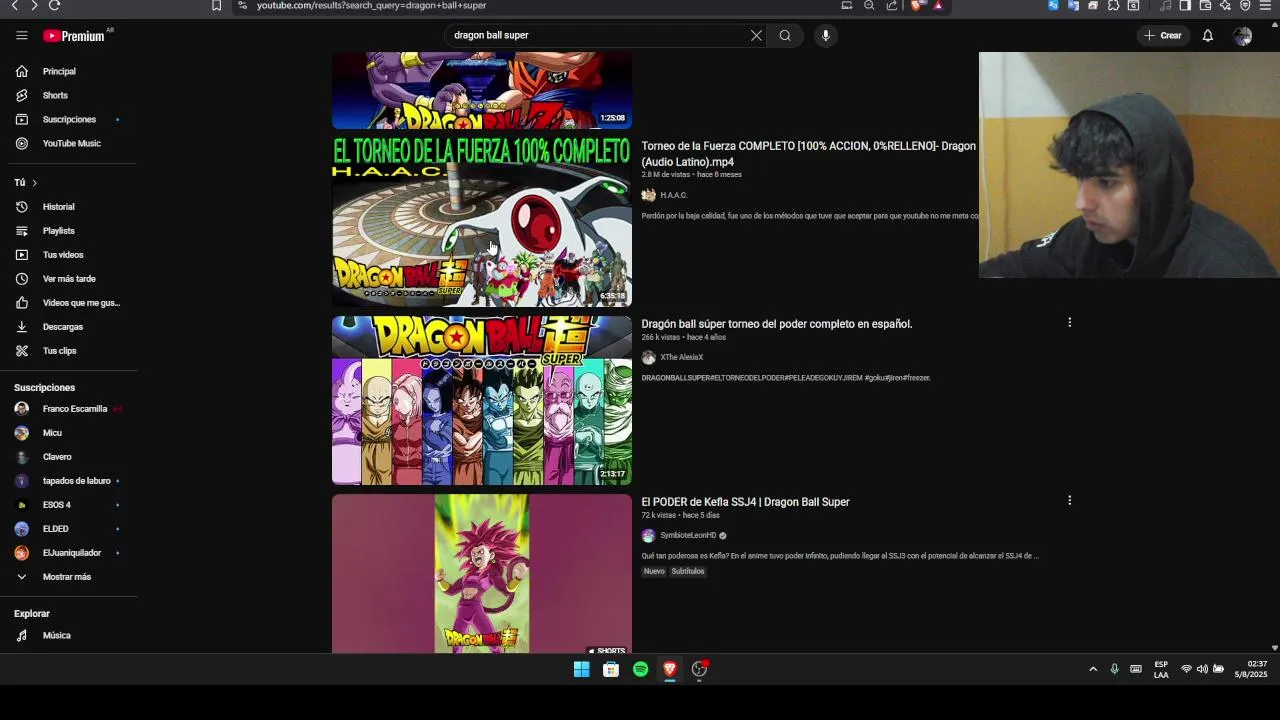Play the Kefla SSJ4 short thumbnail
This screenshot has height=720, width=1280.
point(482,574)
